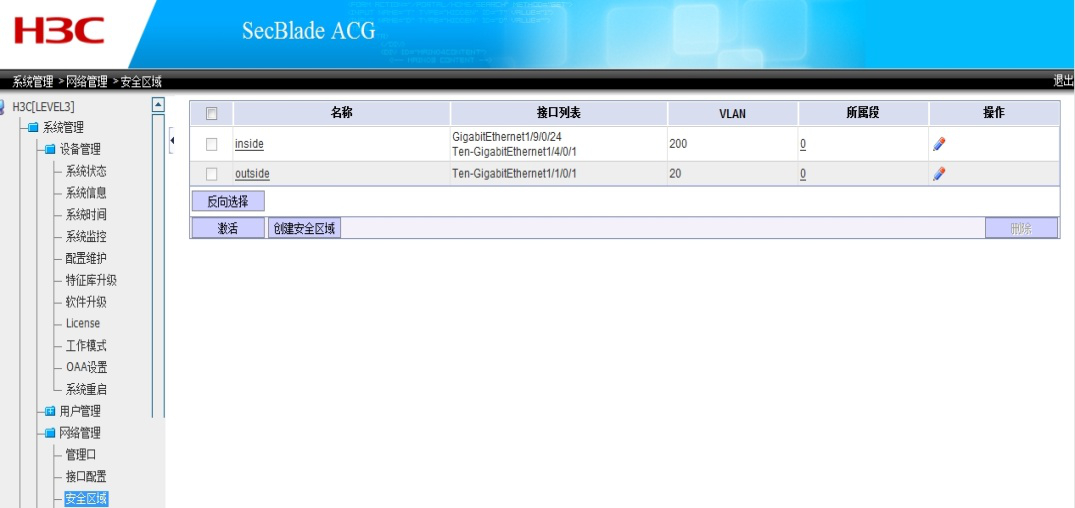Click the 激活 button

(228, 228)
